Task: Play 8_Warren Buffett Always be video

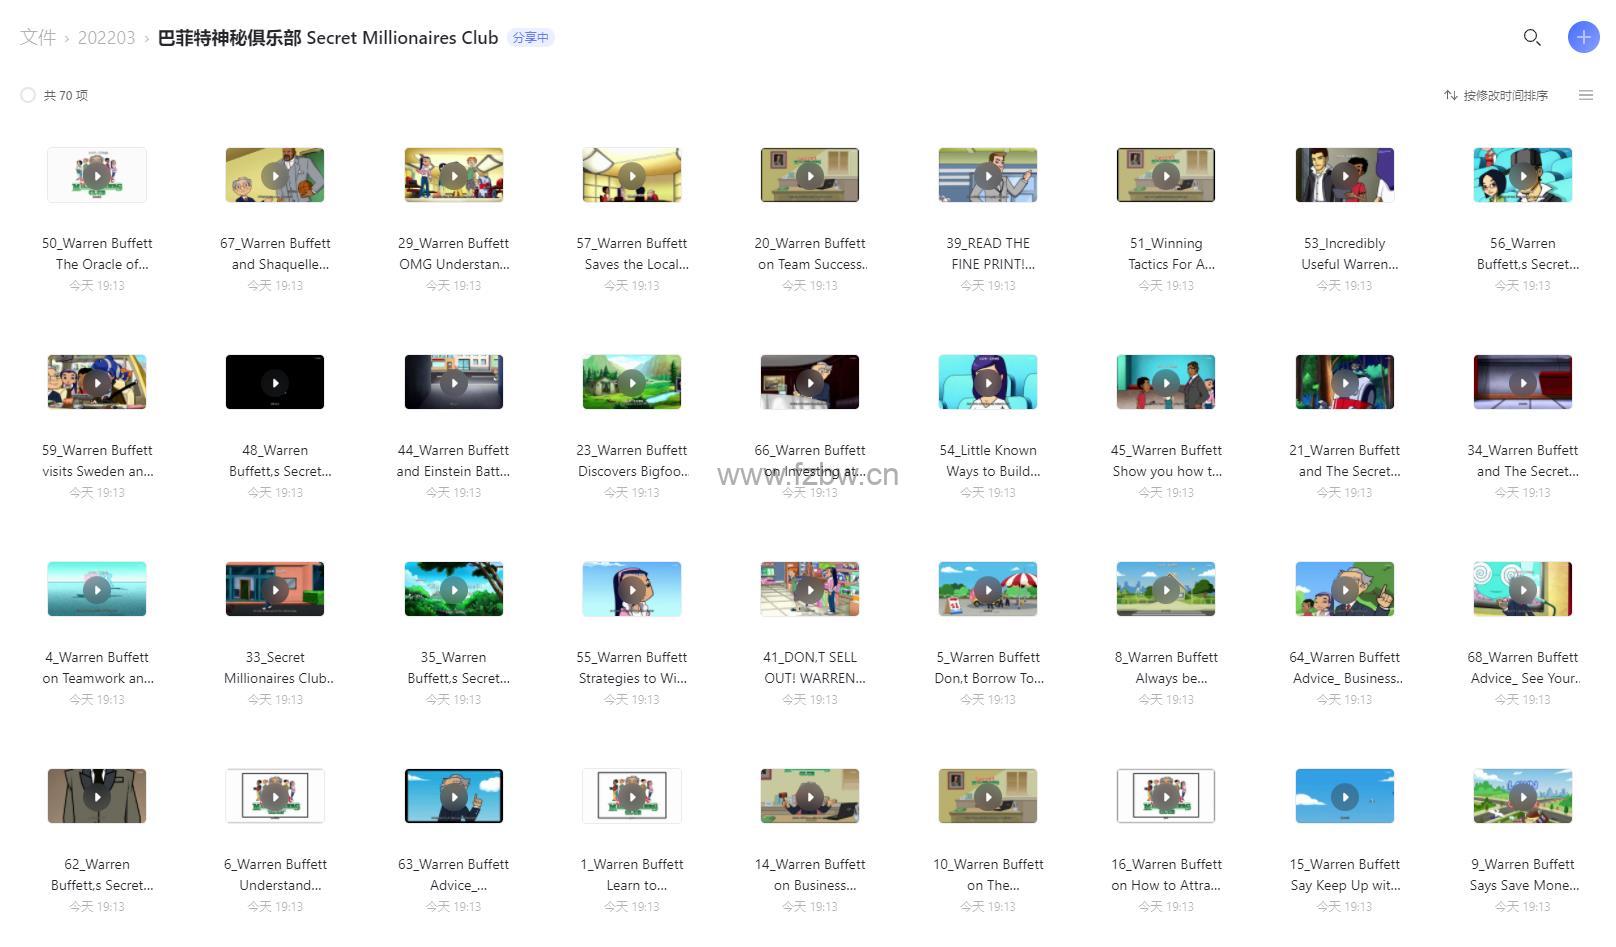Action: coord(1166,589)
